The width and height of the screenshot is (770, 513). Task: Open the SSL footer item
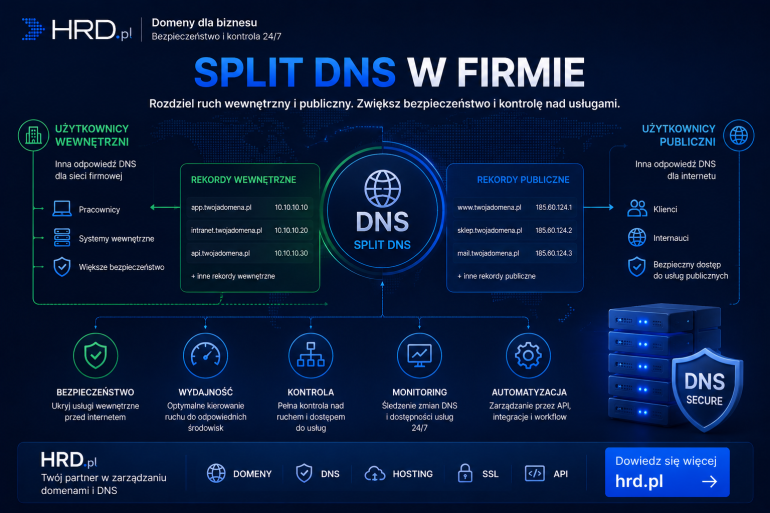[x=478, y=473]
